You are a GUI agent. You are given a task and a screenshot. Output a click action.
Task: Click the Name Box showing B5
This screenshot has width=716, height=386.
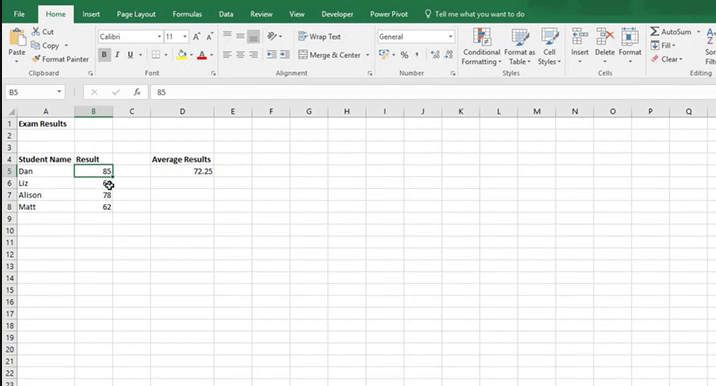(30, 92)
